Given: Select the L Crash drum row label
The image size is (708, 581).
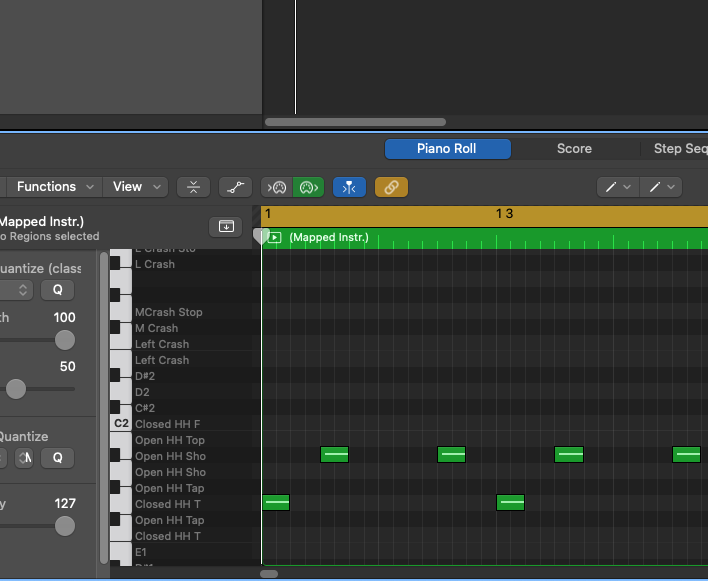Looking at the screenshot, I should (x=154, y=264).
